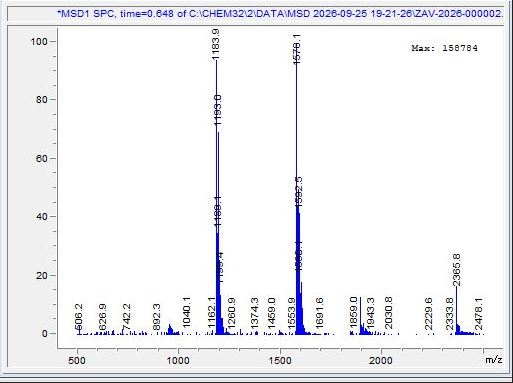The image size is (513, 383).
Task: Click the 1193.0 peak label
Action: pyautogui.click(x=218, y=110)
